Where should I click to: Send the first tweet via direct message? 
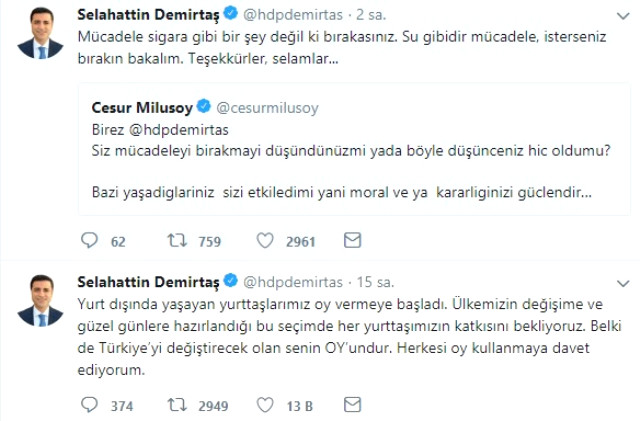click(352, 241)
